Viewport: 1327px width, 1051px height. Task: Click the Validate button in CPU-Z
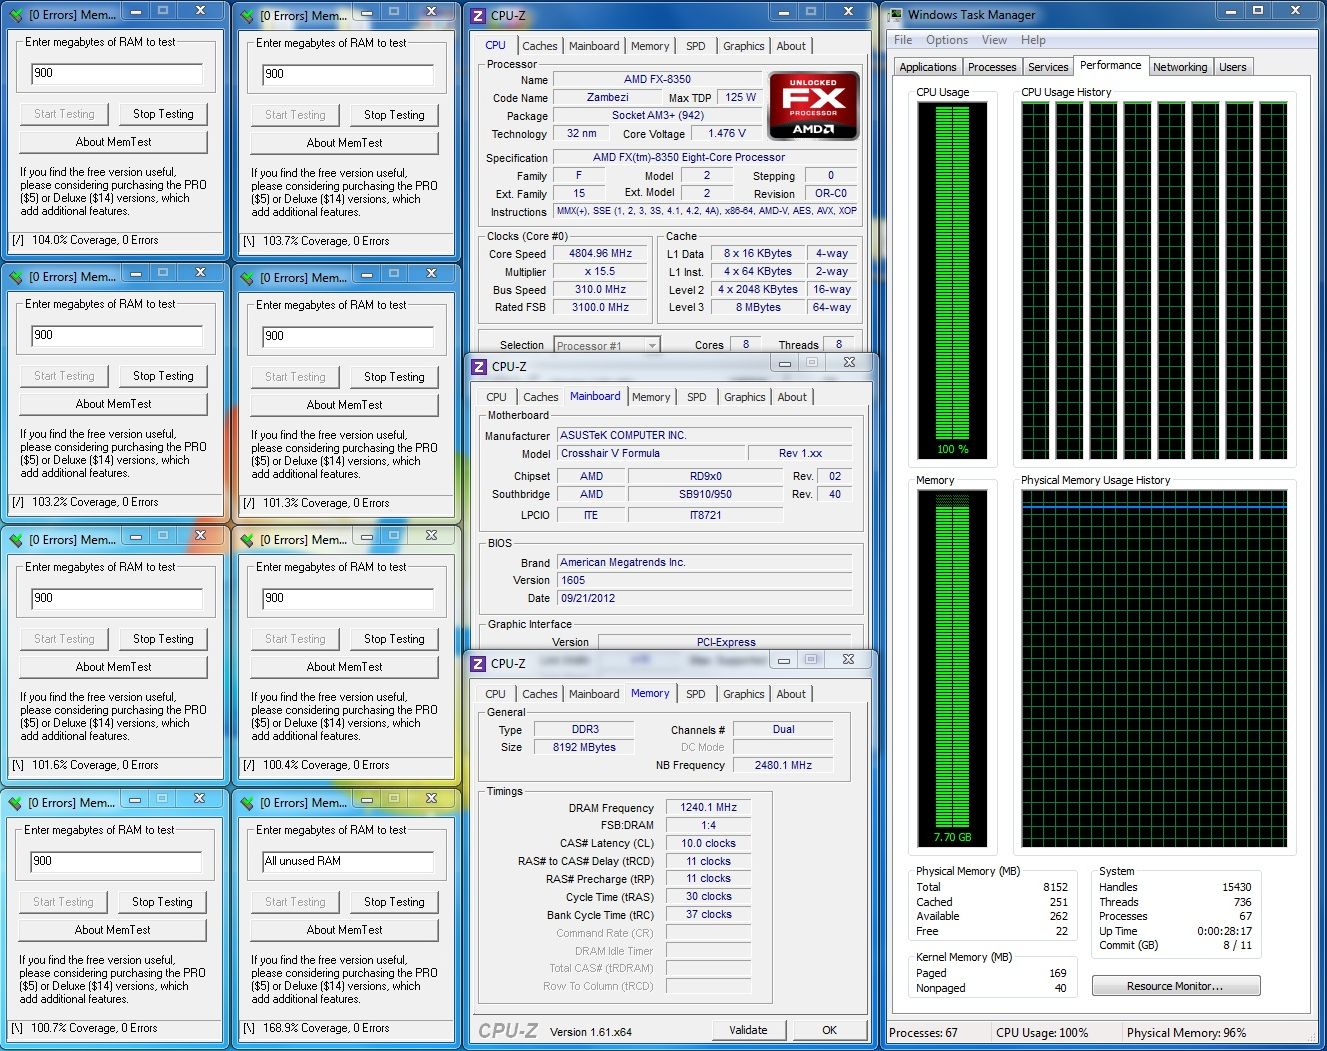click(x=748, y=1030)
